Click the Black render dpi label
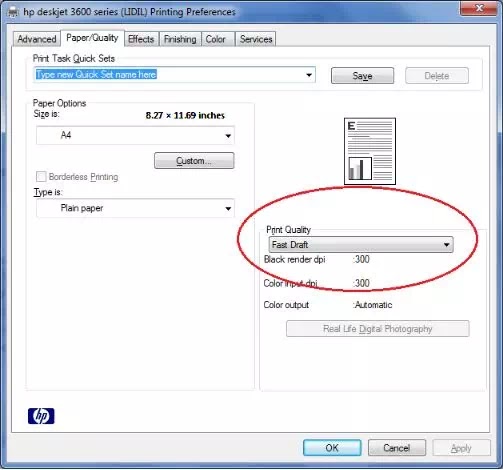 [x=294, y=259]
